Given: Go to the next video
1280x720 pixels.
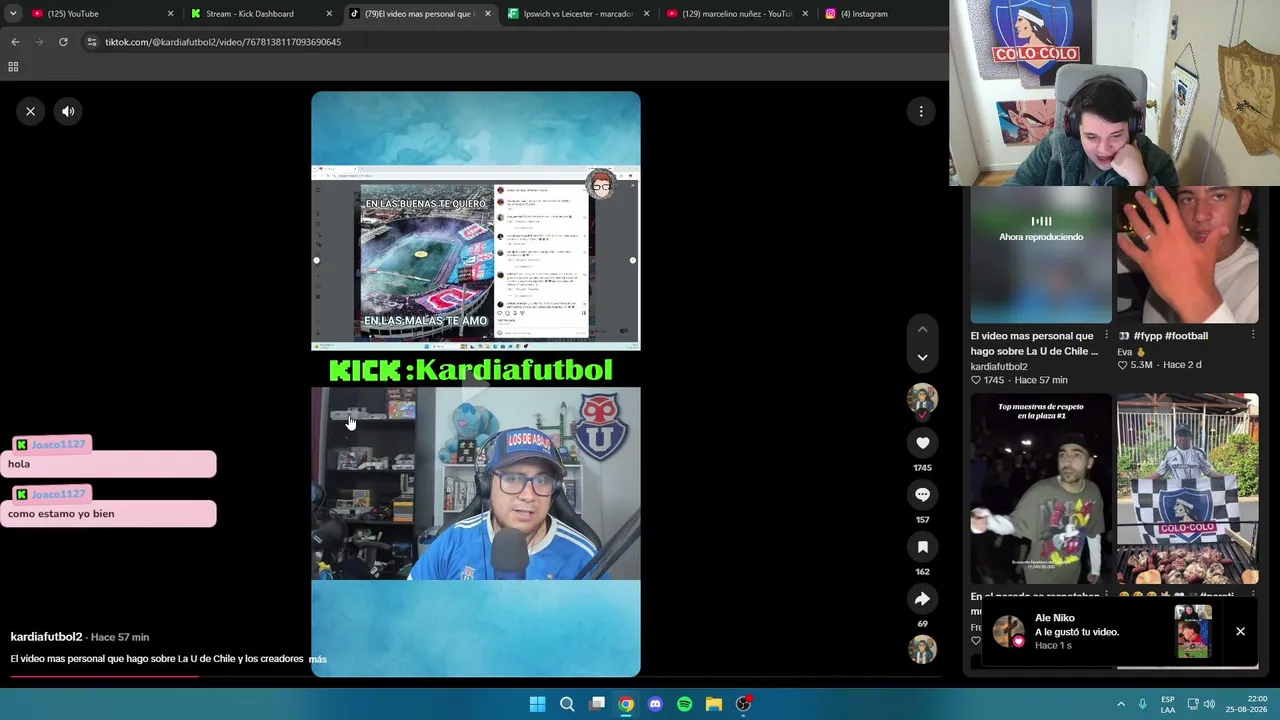Looking at the screenshot, I should (x=922, y=357).
